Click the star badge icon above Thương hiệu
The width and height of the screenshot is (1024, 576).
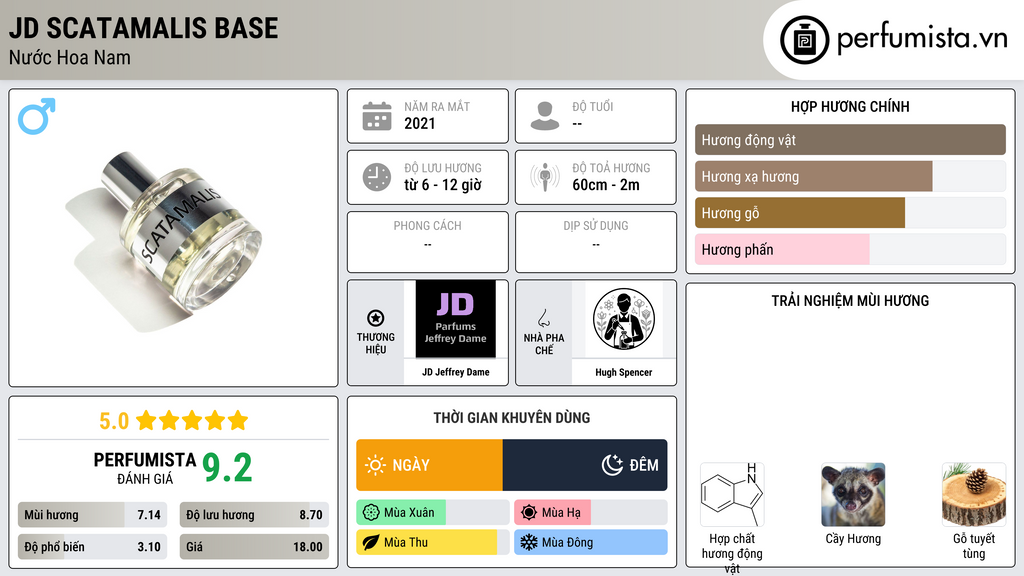tap(376, 318)
